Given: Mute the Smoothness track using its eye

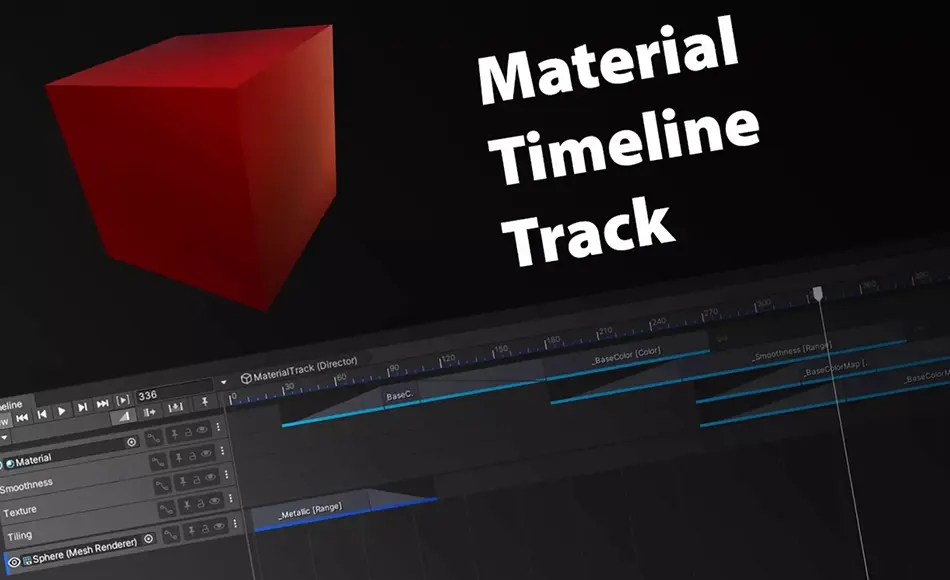Looking at the screenshot, I should pos(206,453).
